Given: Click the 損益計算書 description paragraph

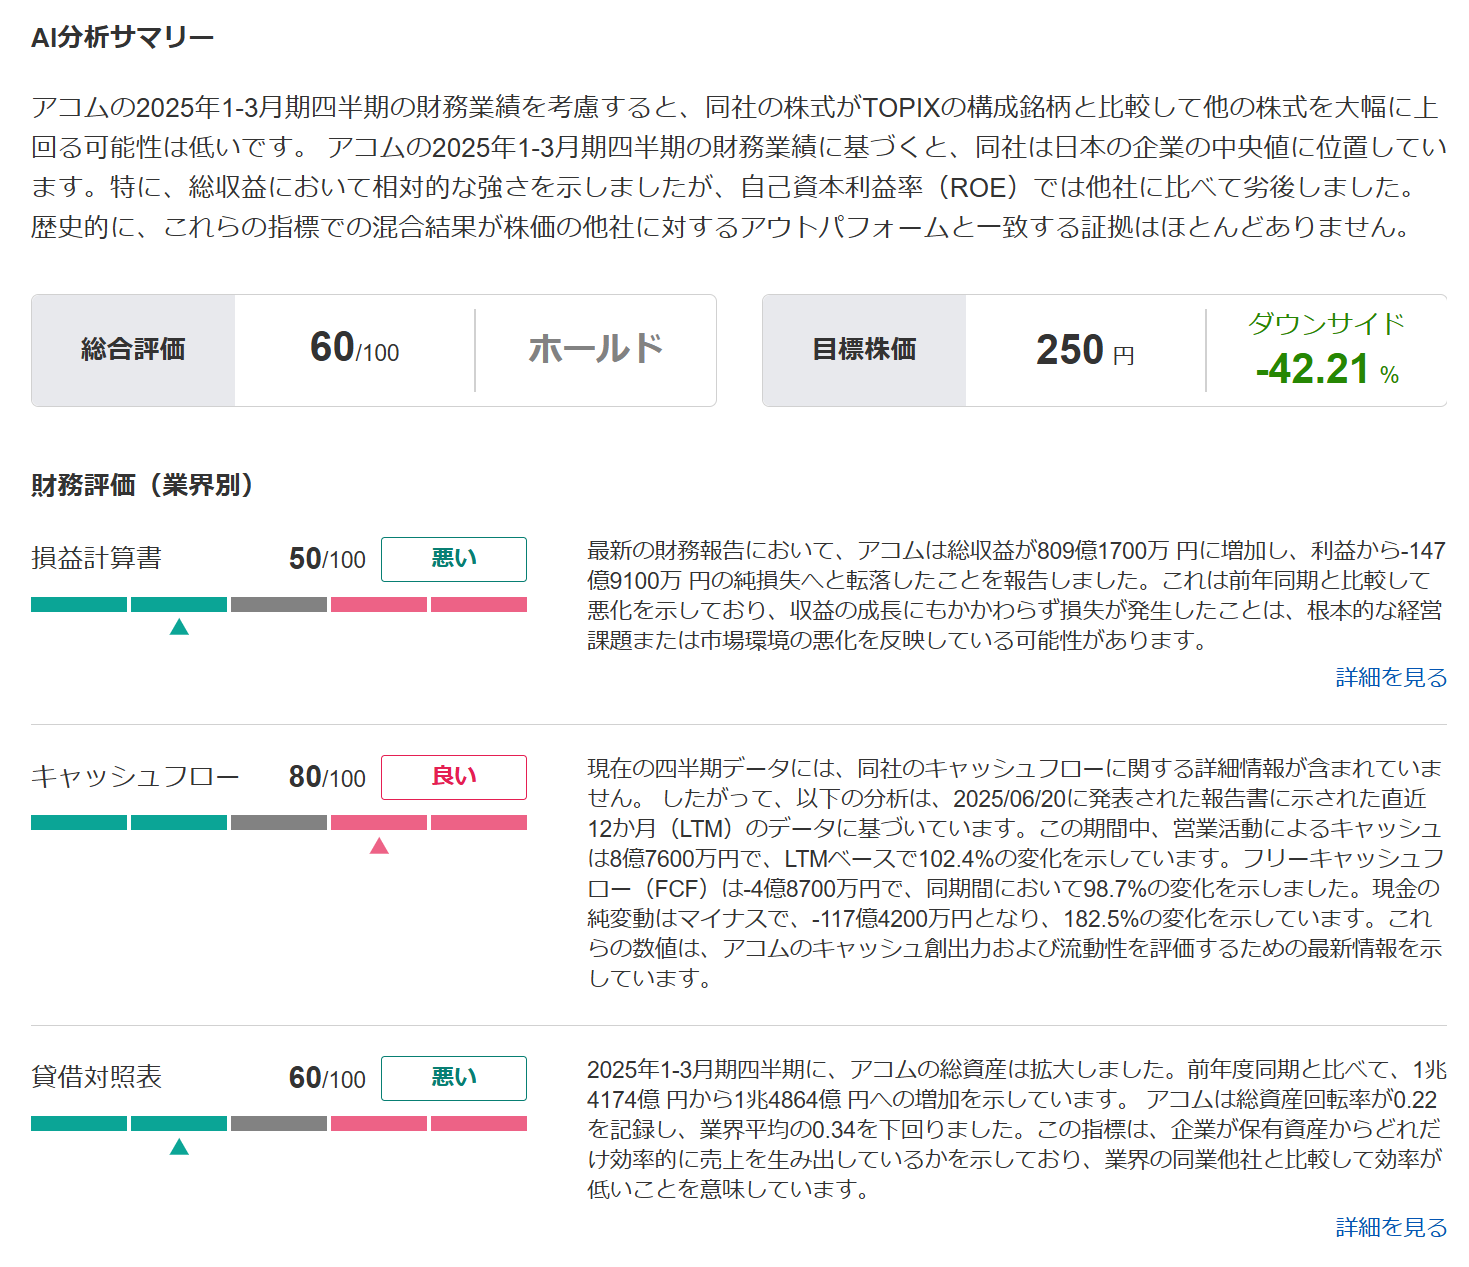Looking at the screenshot, I should tap(1016, 595).
